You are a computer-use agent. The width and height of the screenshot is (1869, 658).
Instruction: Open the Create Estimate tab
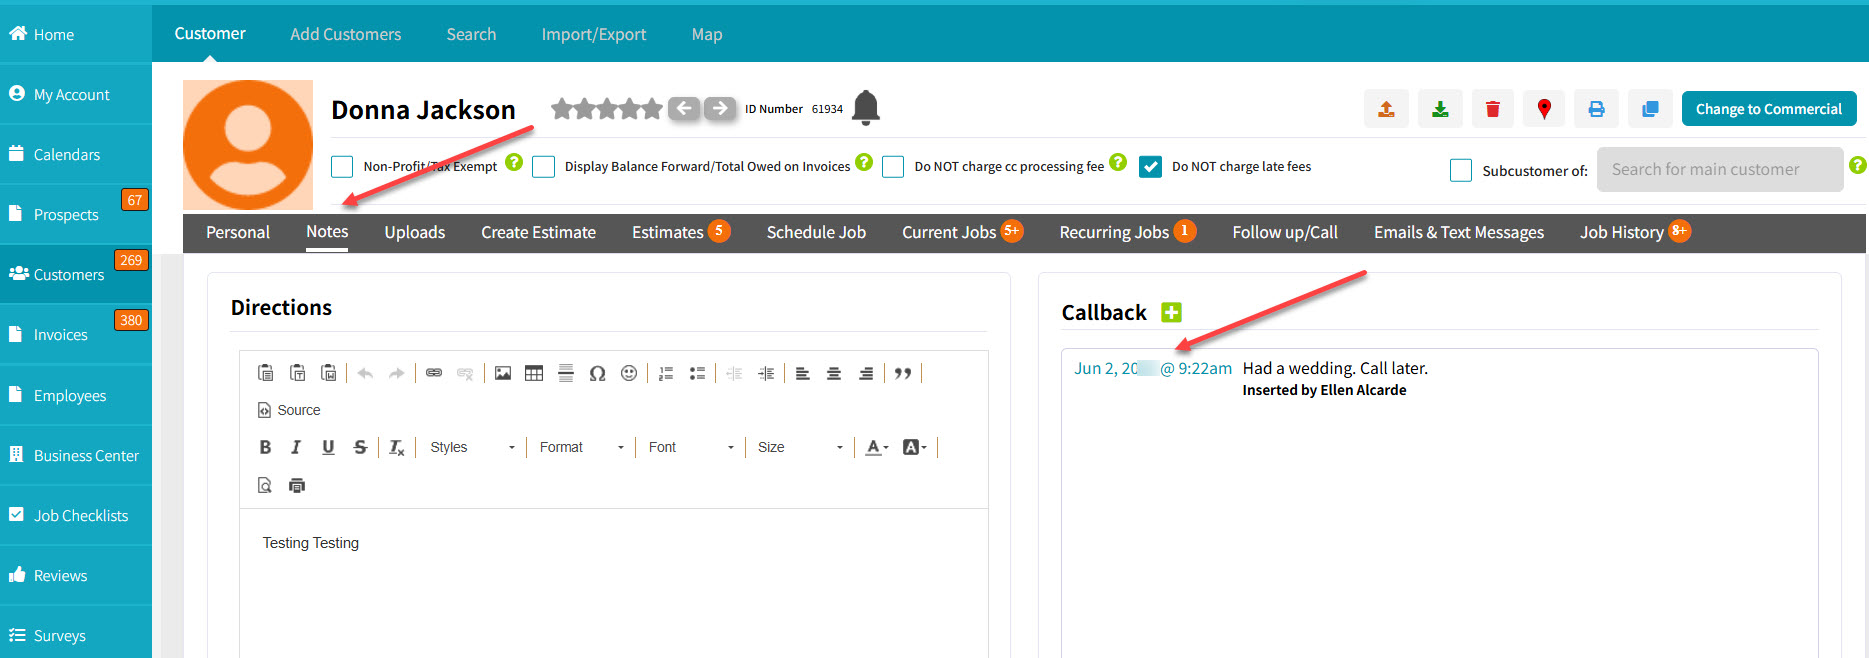[x=538, y=232]
